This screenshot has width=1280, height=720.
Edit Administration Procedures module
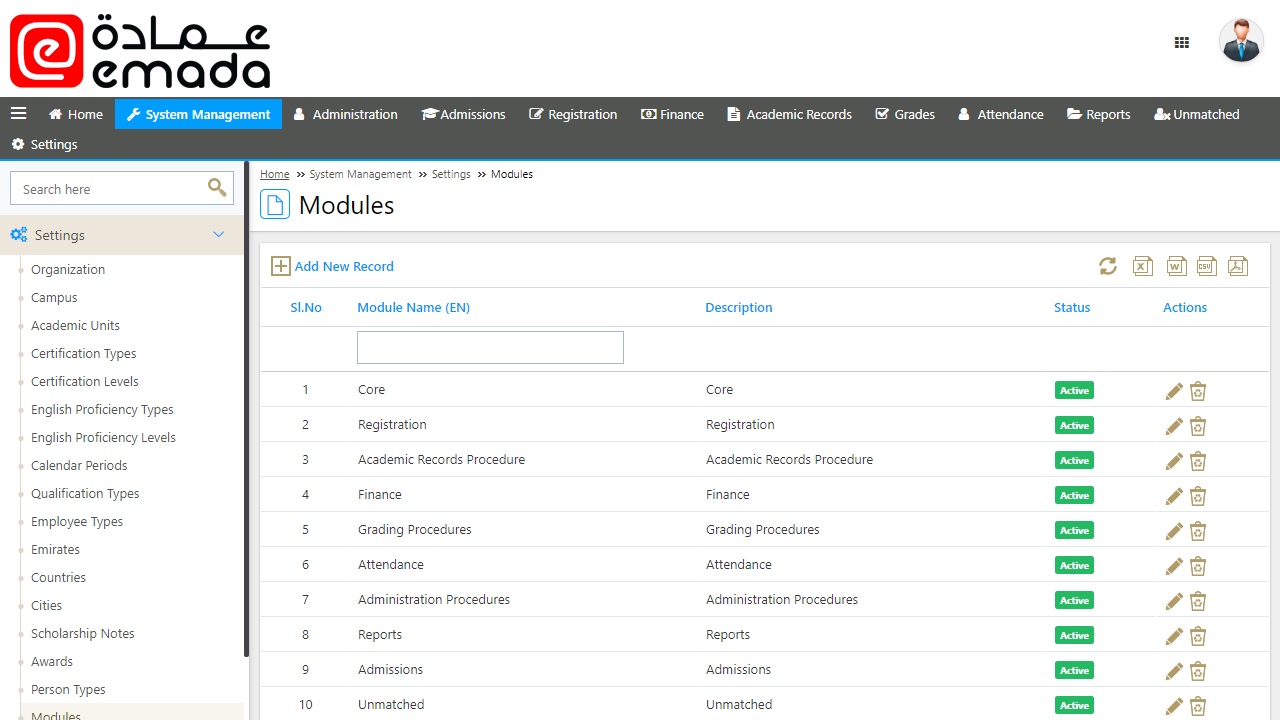1174,601
